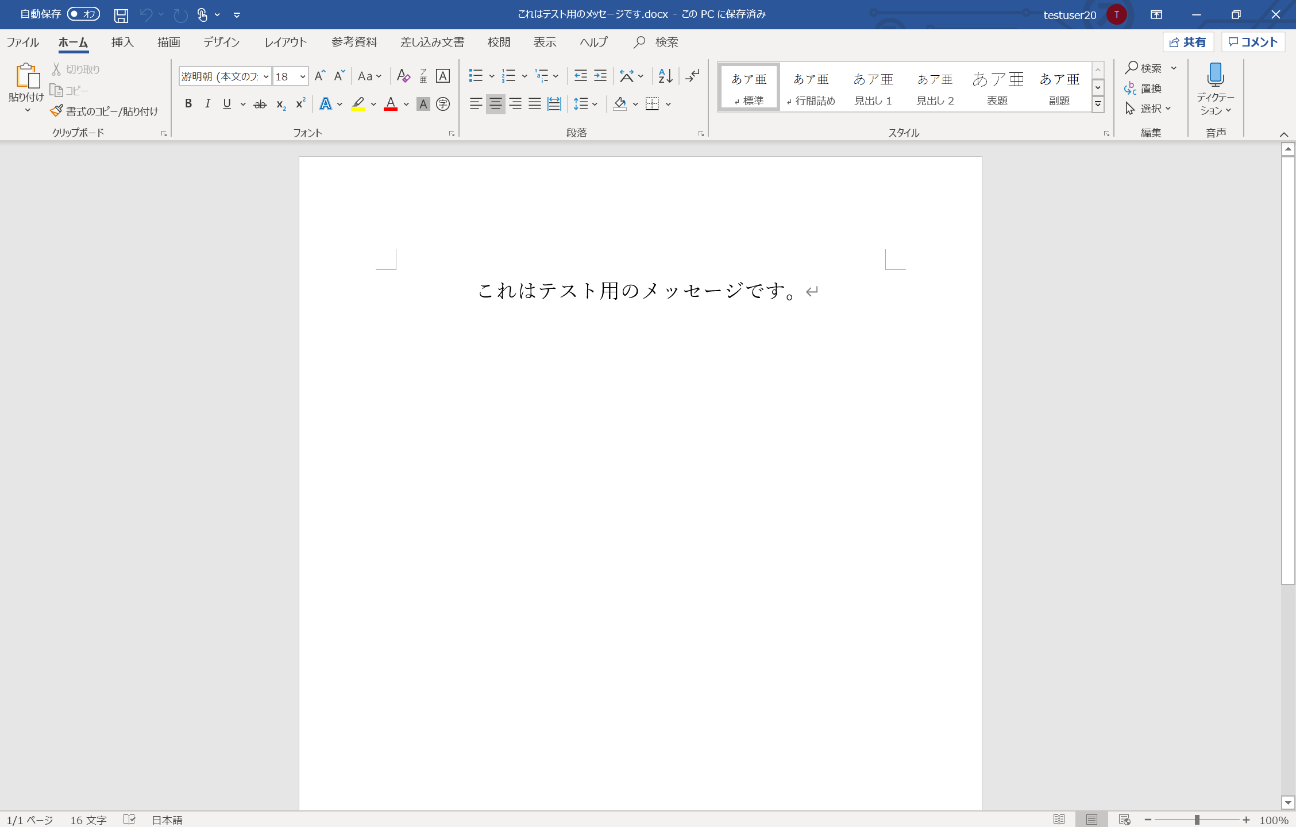
Task: Click the multilevel list icon
Action: tap(542, 76)
